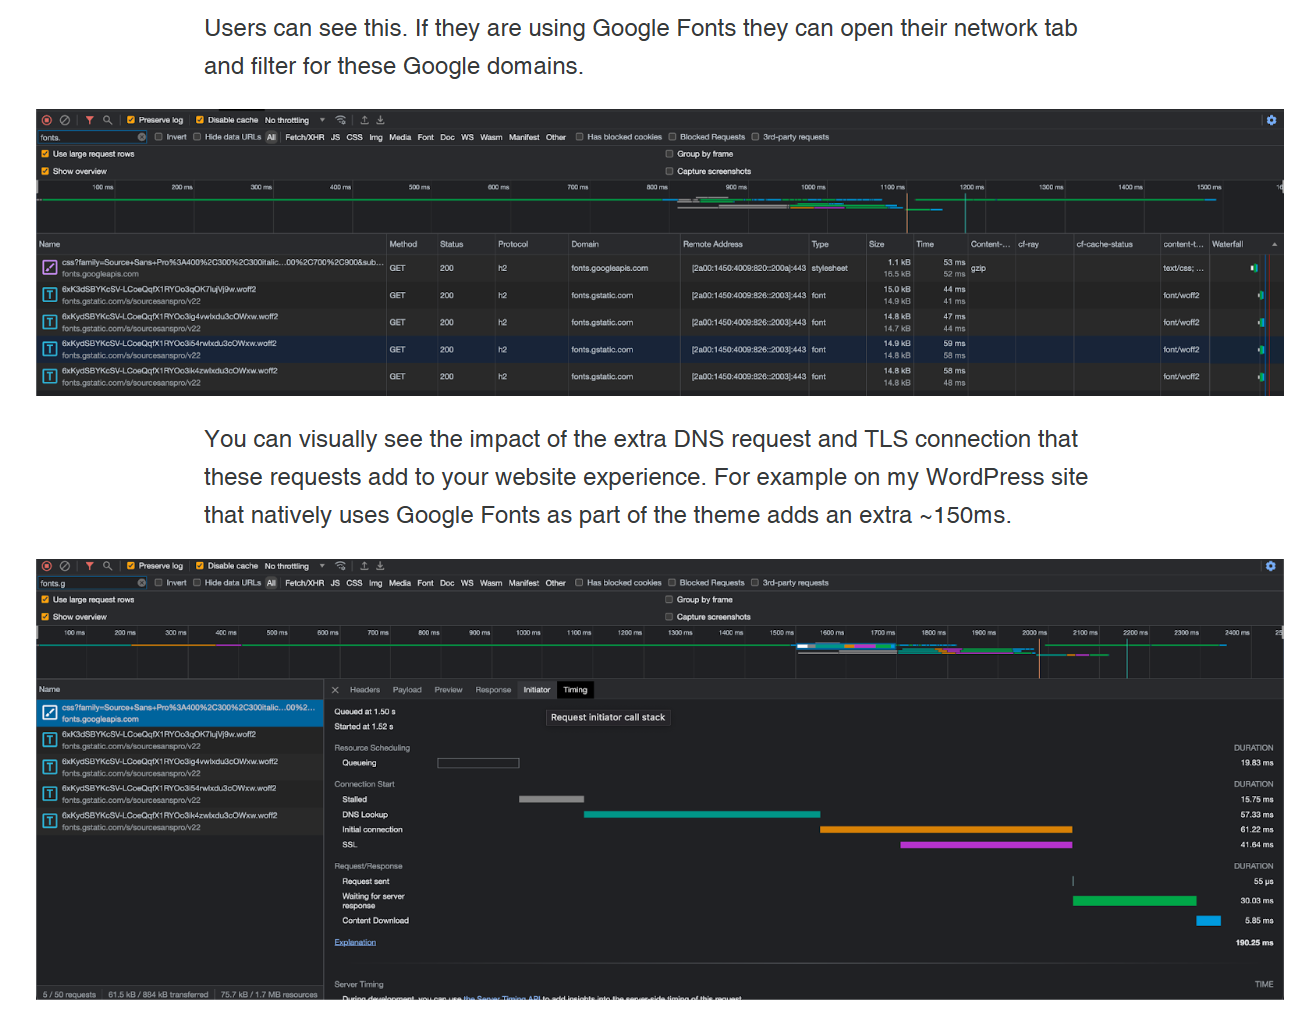The width and height of the screenshot is (1315, 1022).
Task: Enable Capture screenshots in lower DevTools panel
Action: pos(669,617)
